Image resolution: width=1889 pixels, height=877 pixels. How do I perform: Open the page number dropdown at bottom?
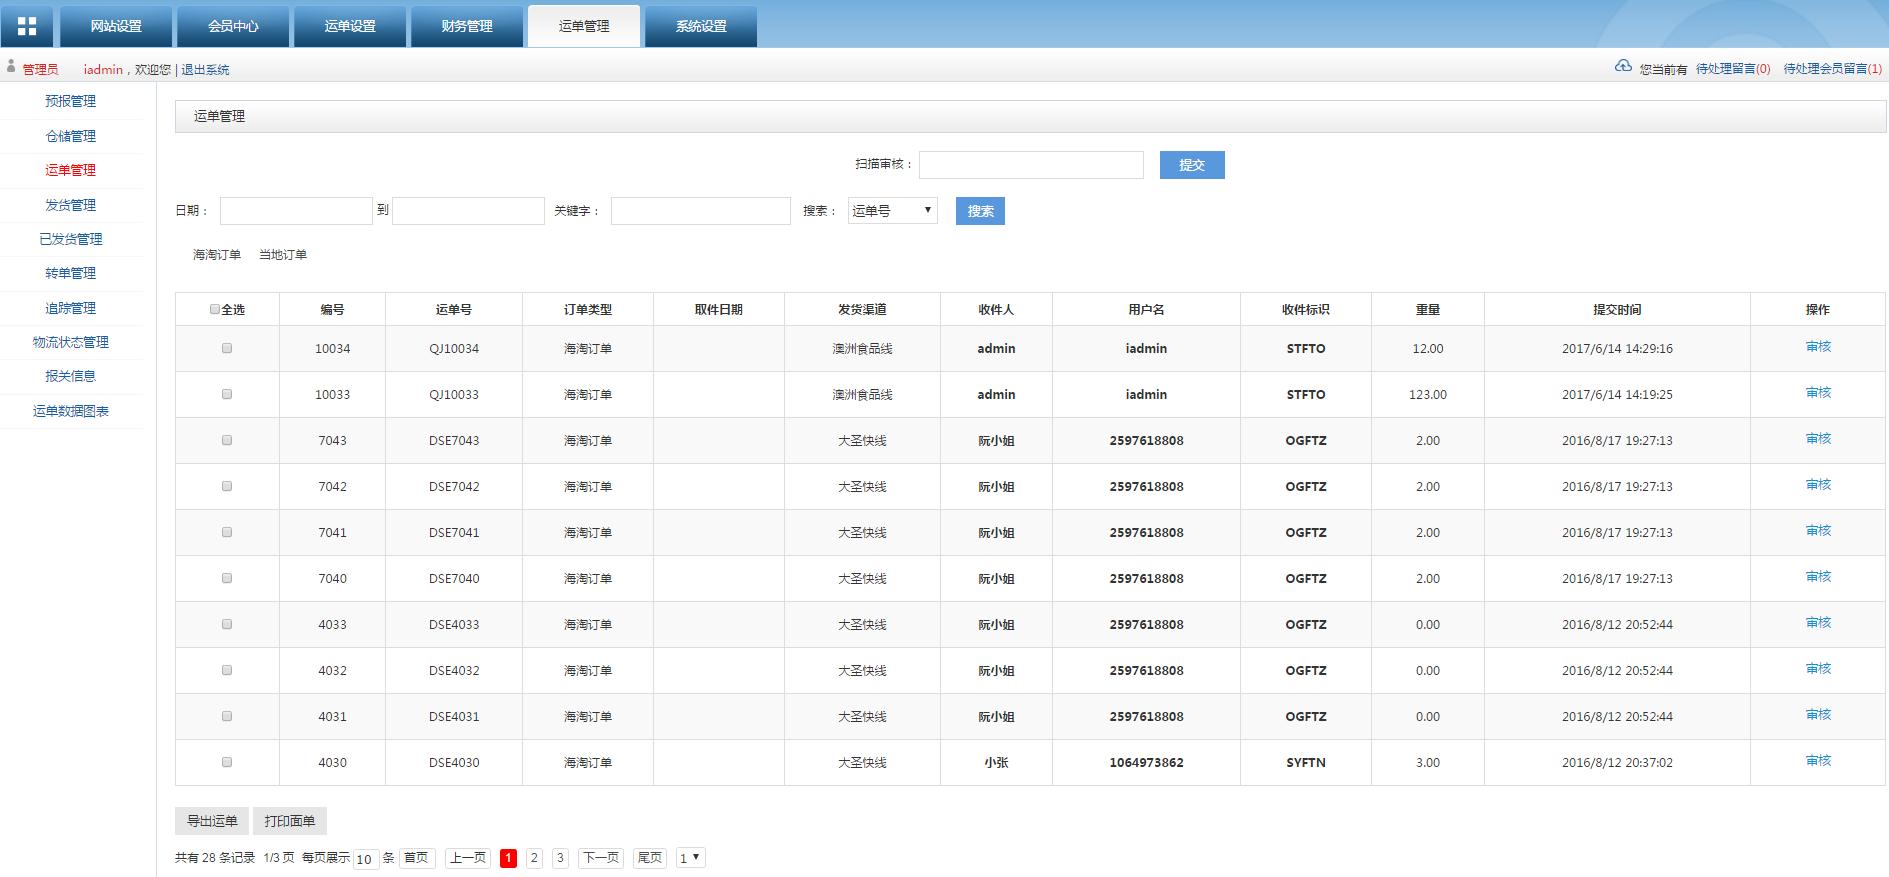[690, 858]
